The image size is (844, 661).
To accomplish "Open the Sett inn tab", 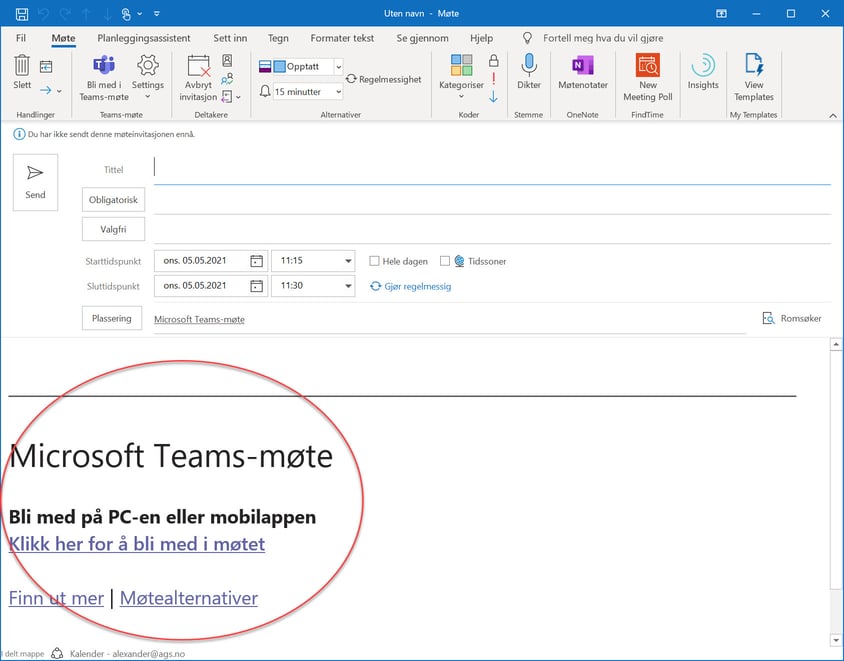I will click(x=230, y=38).
